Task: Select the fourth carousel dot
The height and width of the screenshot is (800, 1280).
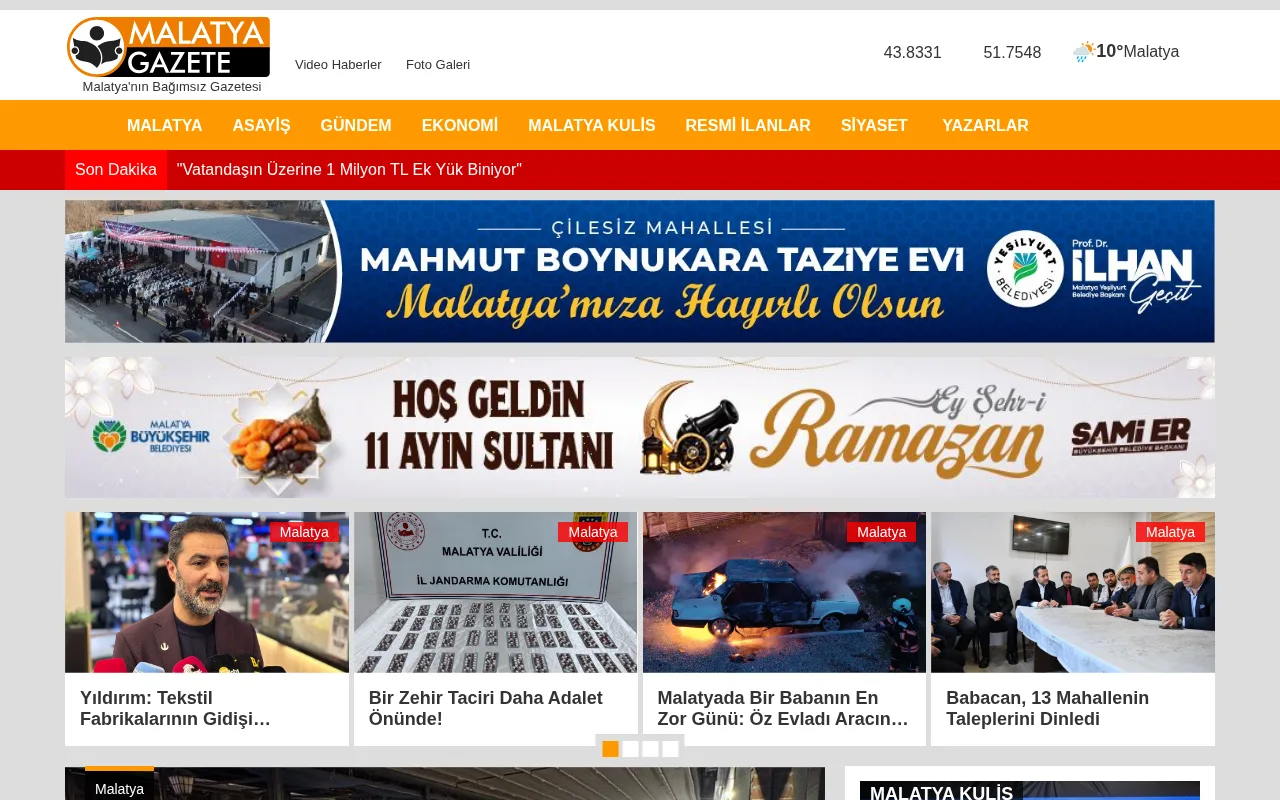Action: [x=669, y=748]
